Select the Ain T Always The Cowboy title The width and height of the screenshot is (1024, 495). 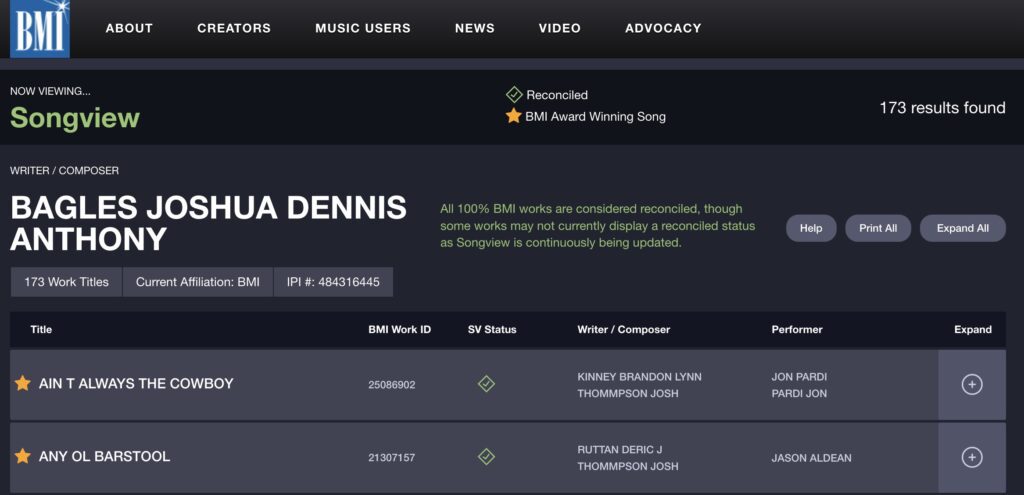pyautogui.click(x=136, y=383)
